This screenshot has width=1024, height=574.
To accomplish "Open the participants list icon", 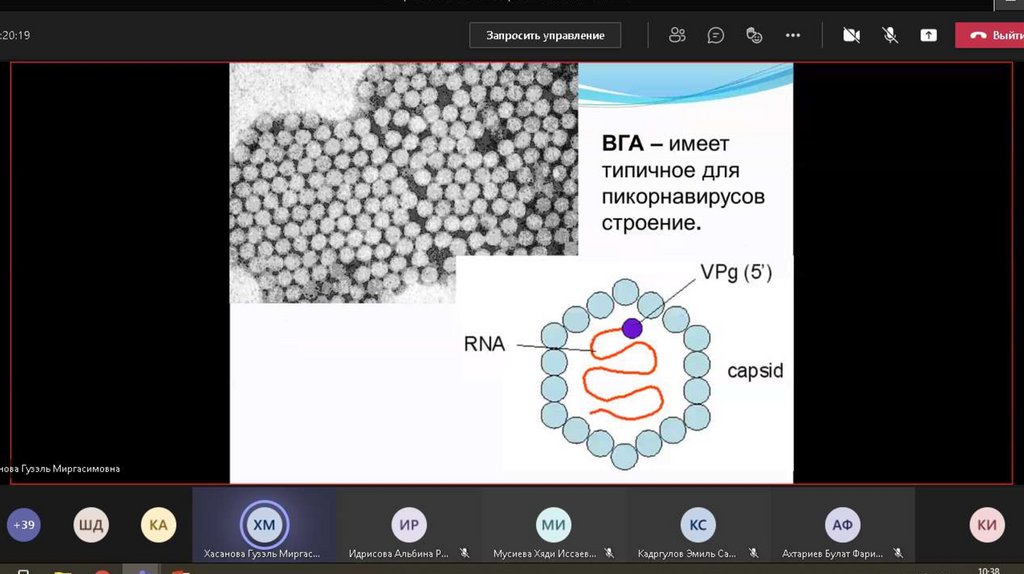I will click(x=677, y=35).
